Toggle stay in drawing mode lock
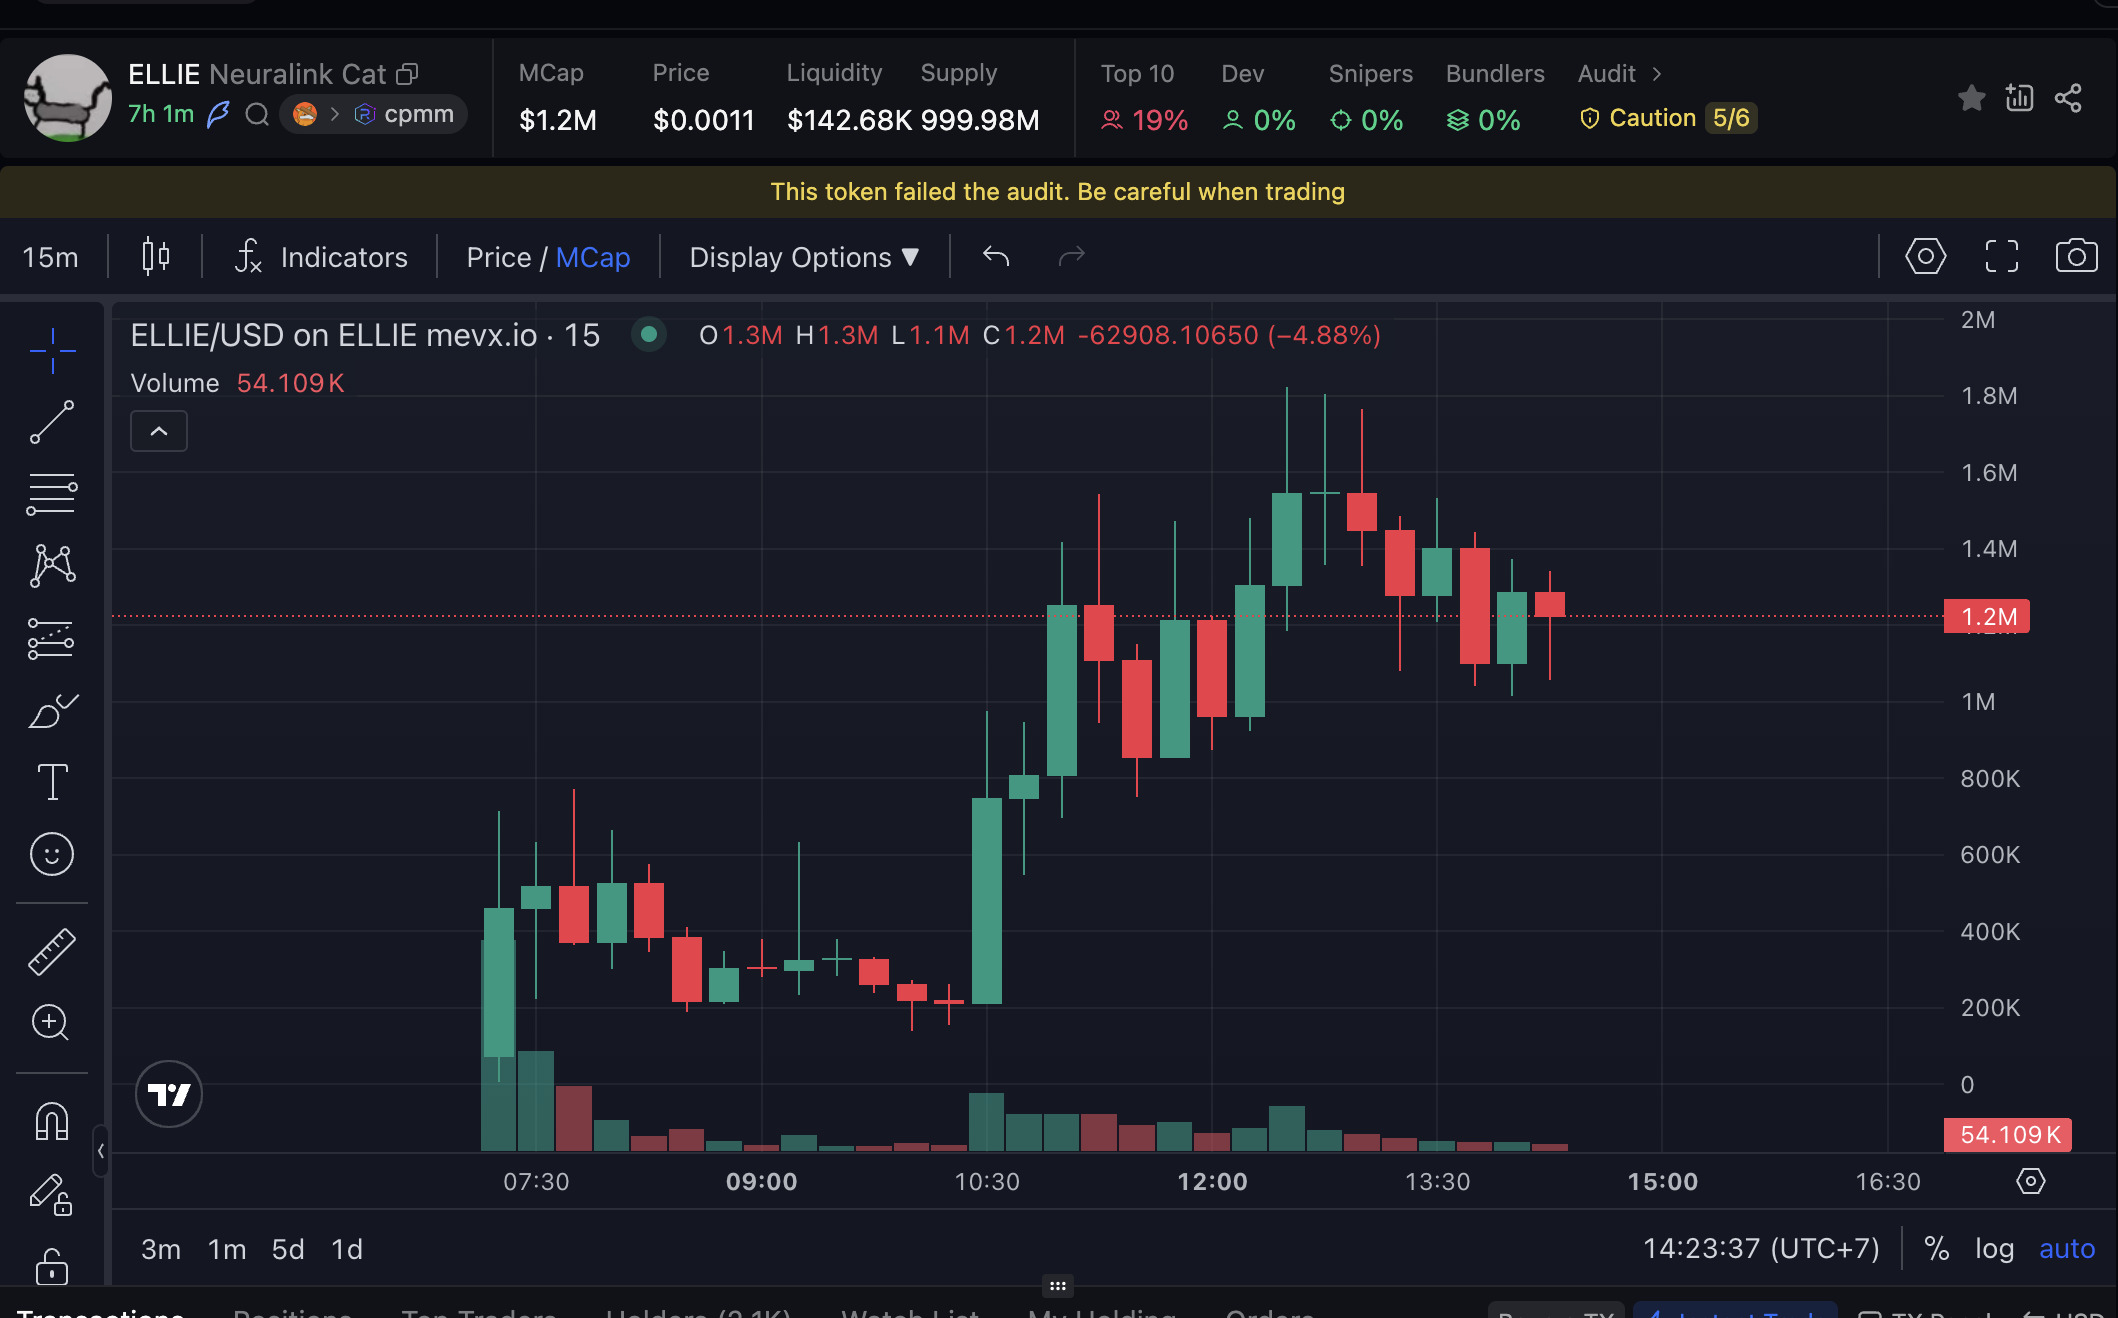The width and height of the screenshot is (2118, 1318). coord(52,1193)
